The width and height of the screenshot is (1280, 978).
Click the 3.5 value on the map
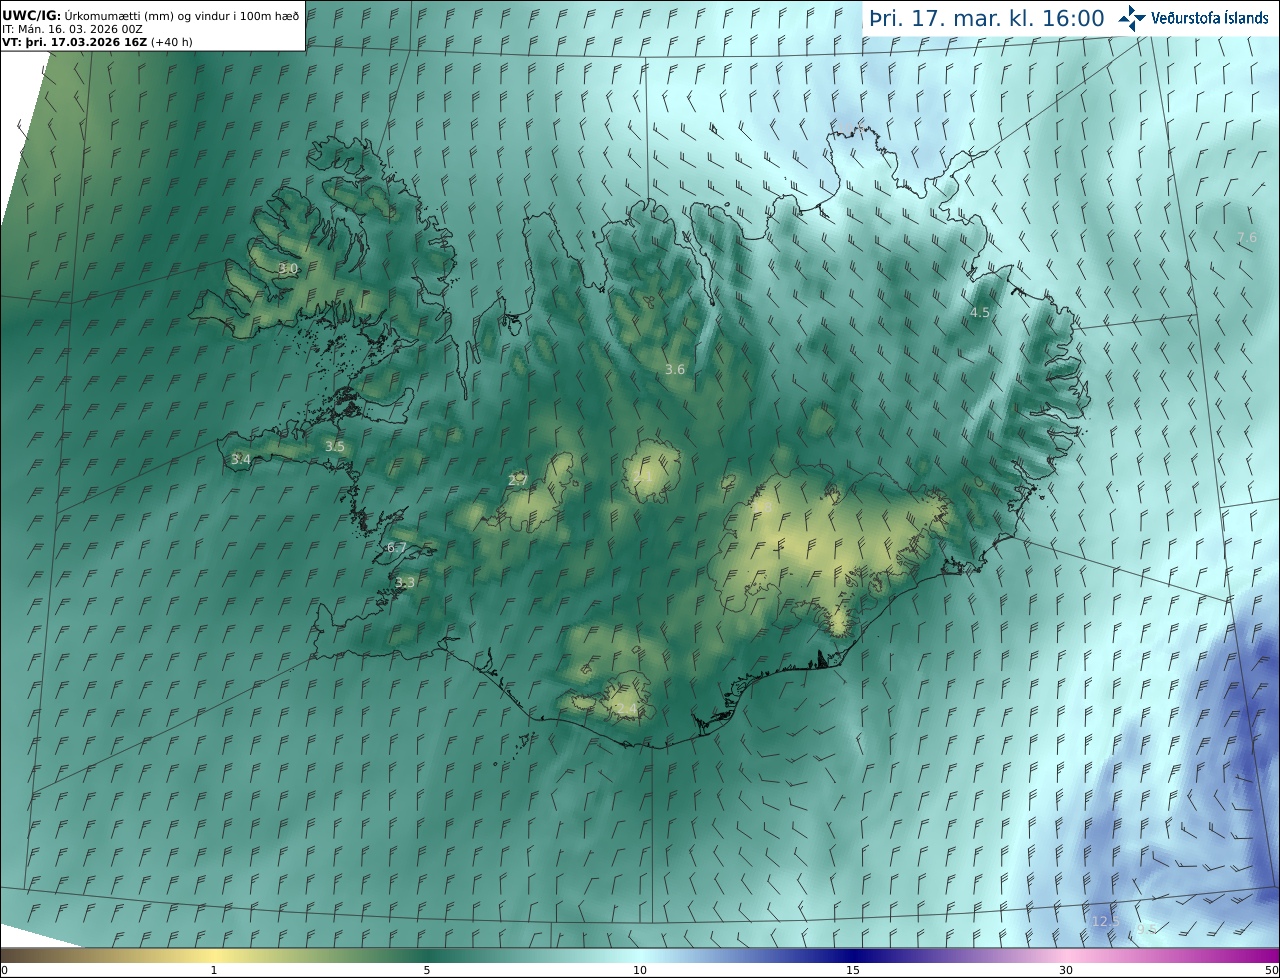pyautogui.click(x=334, y=446)
